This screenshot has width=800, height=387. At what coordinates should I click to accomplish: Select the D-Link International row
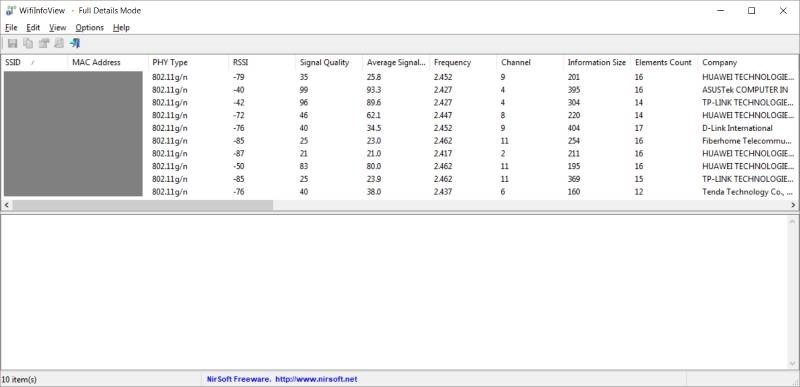point(399,128)
